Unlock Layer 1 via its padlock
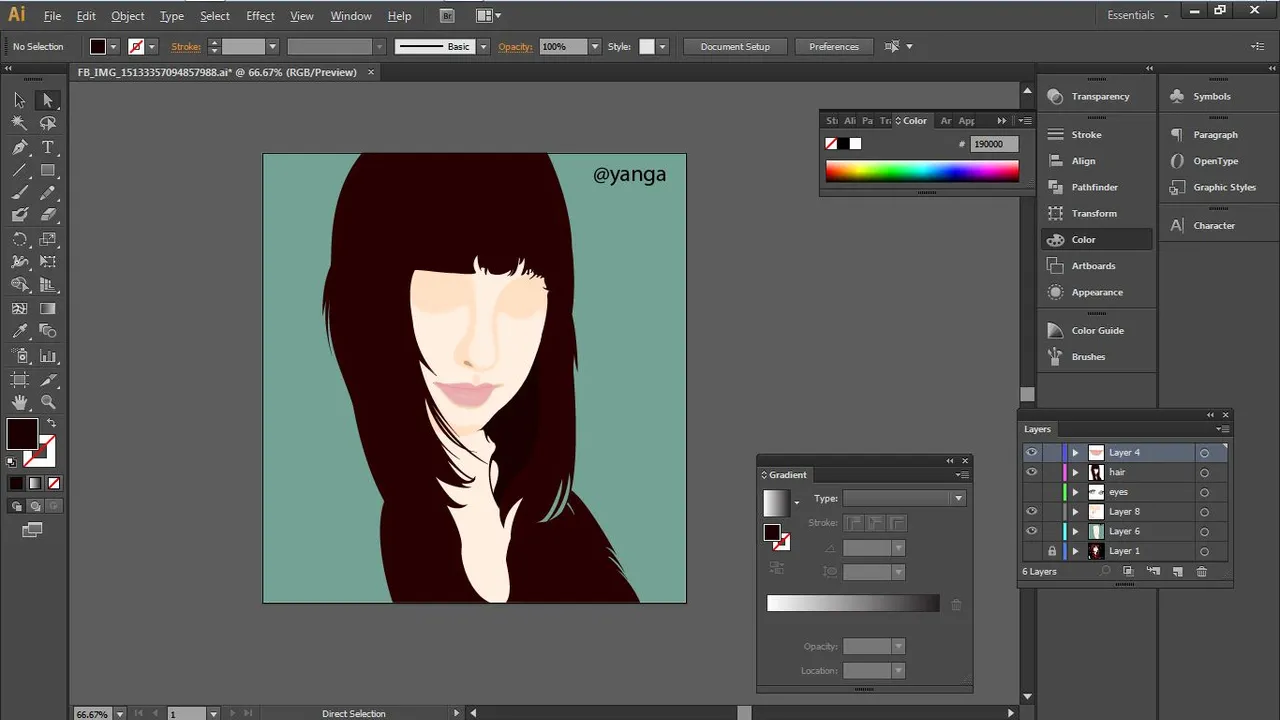Image resolution: width=1280 pixels, height=720 pixels. pos(1051,551)
